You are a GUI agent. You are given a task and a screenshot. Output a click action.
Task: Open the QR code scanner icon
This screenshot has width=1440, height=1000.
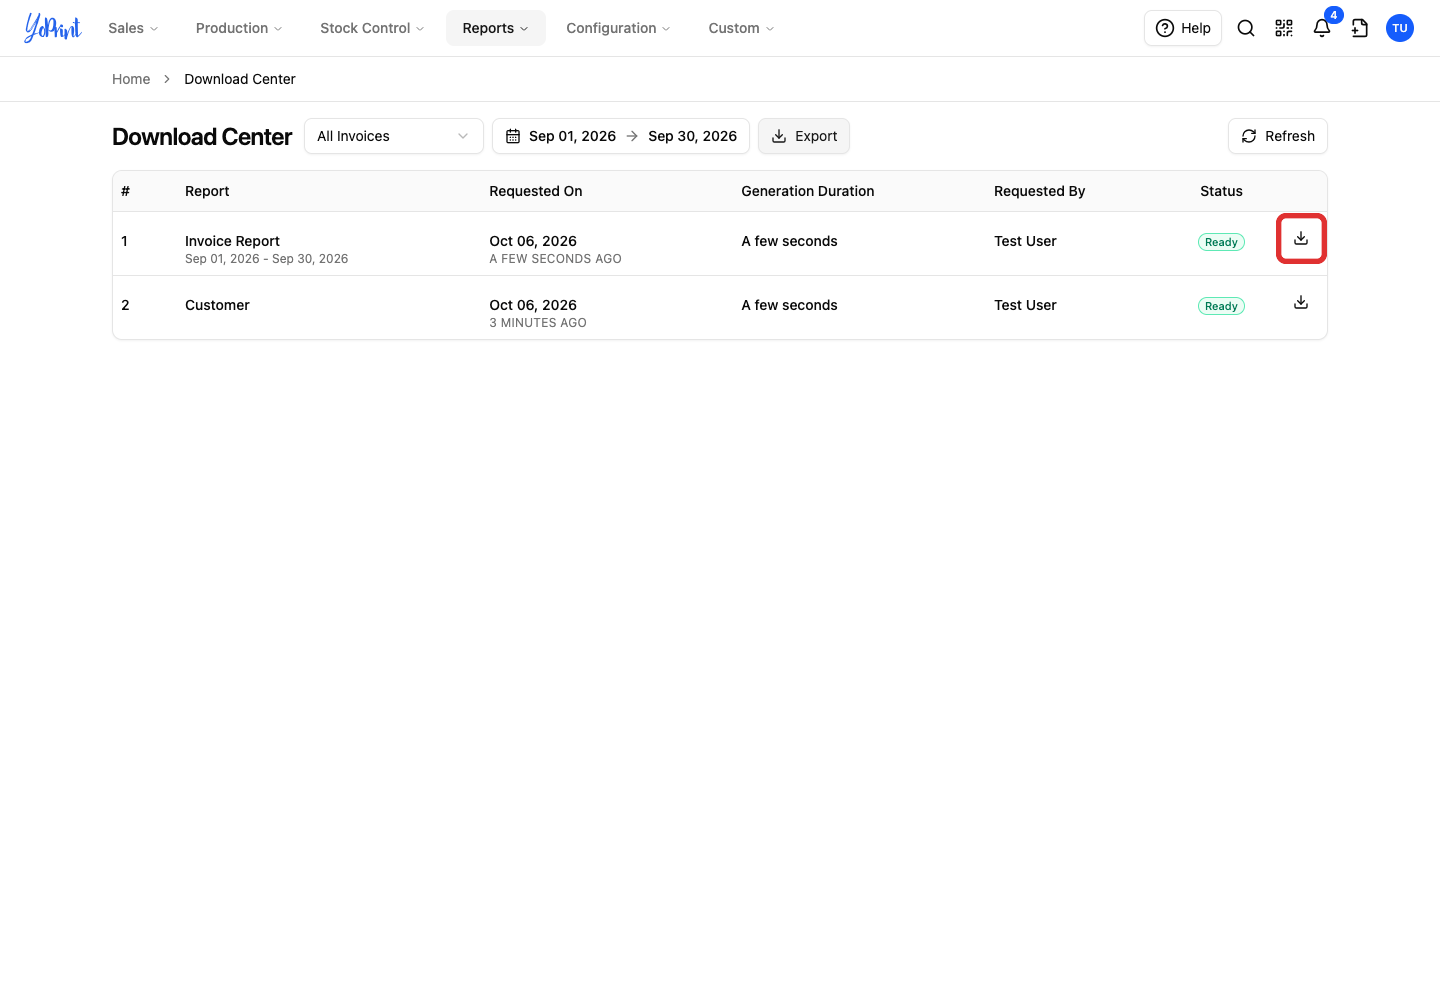click(x=1284, y=28)
